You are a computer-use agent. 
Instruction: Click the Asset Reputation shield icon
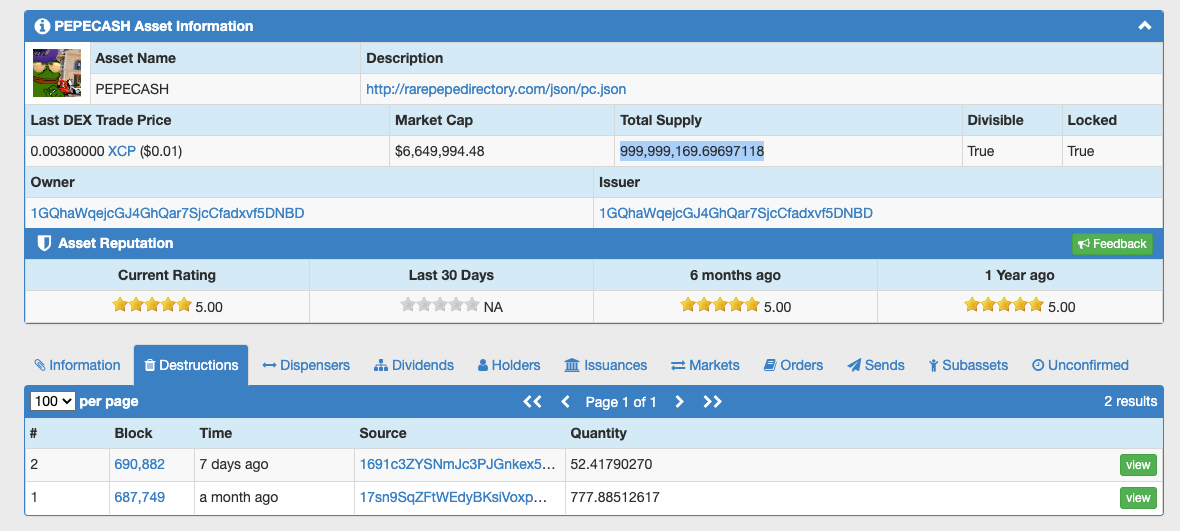44,243
